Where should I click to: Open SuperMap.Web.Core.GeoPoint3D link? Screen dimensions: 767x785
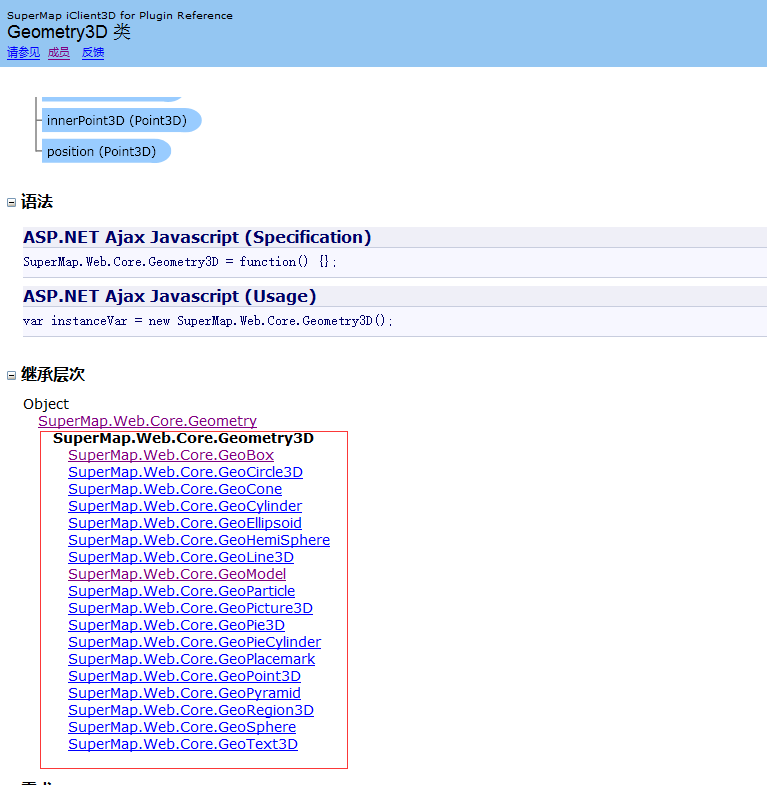click(x=184, y=676)
